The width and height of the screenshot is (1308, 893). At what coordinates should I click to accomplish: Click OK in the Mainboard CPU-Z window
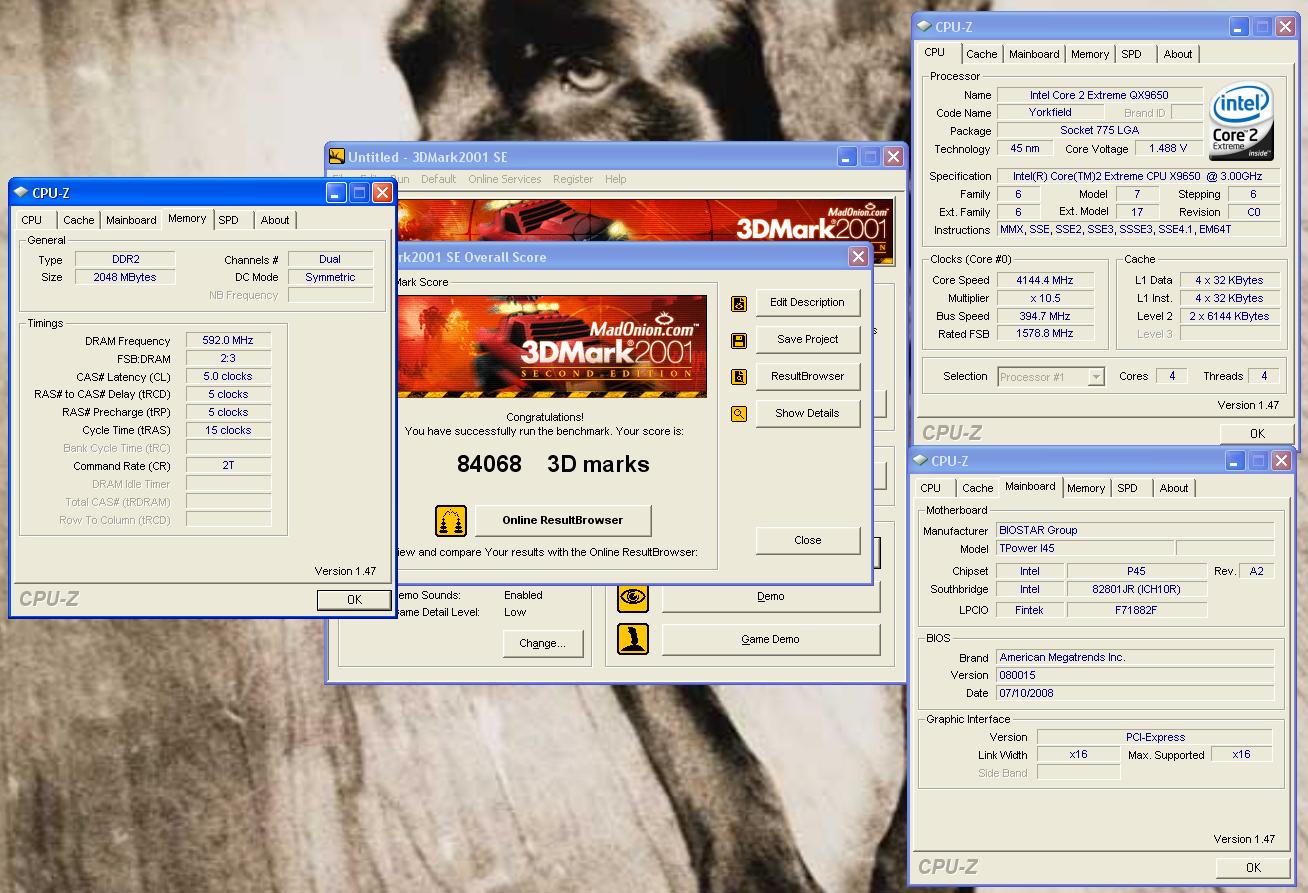pos(1253,867)
